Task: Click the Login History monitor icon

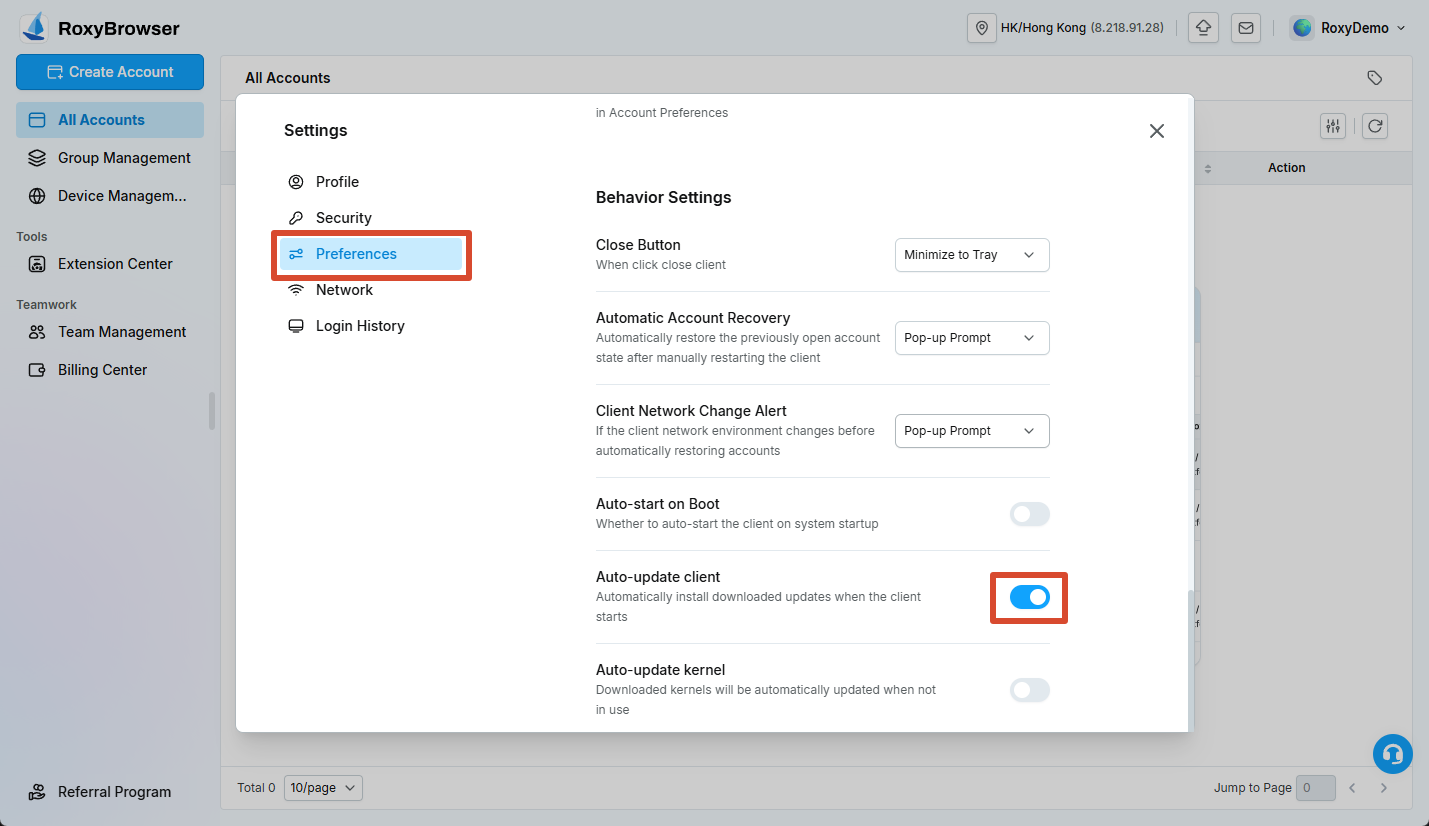Action: click(296, 326)
